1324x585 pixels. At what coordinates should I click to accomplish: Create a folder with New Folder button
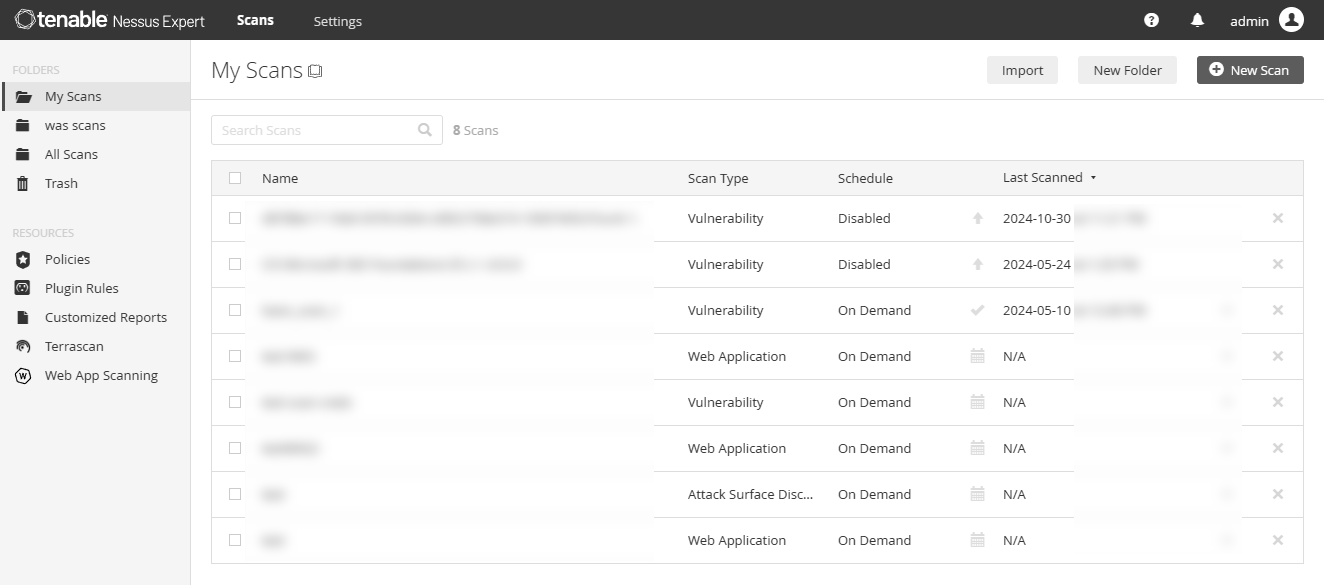coord(1127,70)
